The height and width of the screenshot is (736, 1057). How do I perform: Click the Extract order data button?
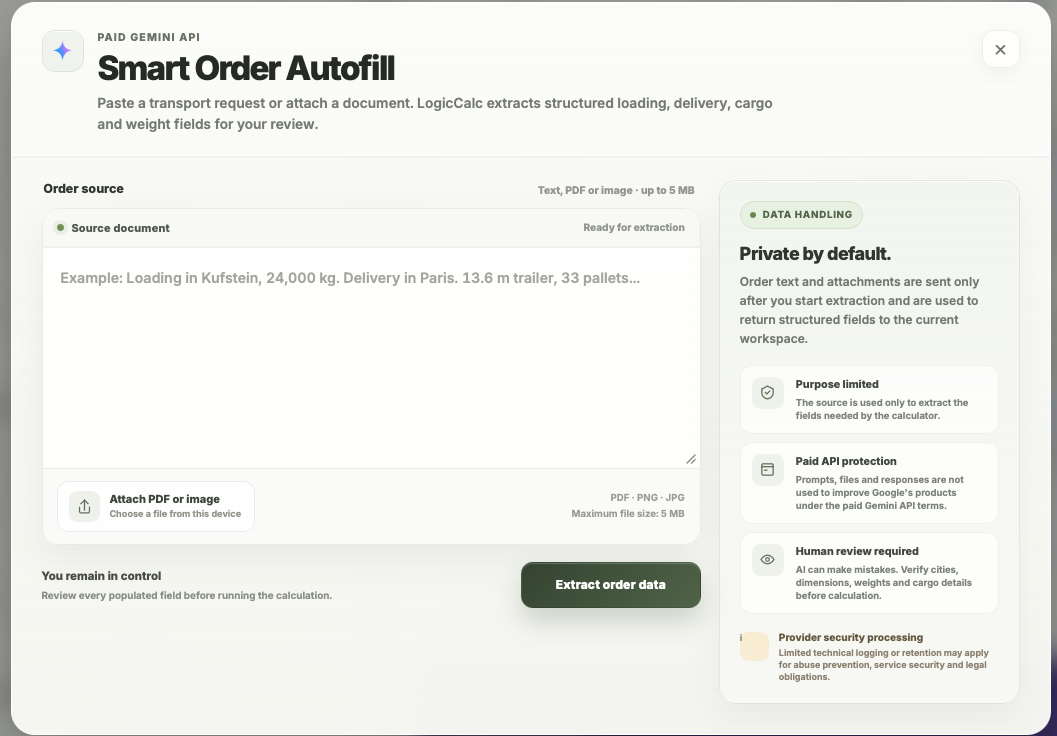[611, 585]
